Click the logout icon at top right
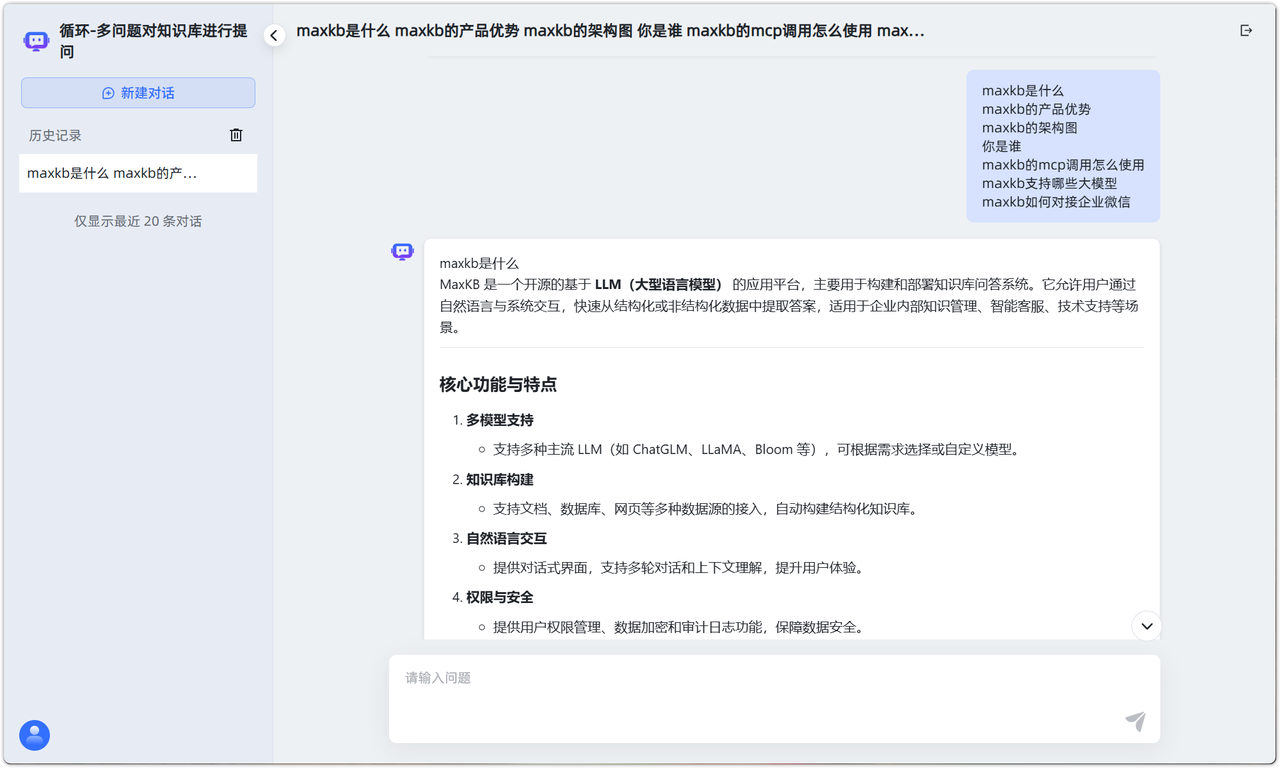The height and width of the screenshot is (768, 1280). tap(1246, 31)
